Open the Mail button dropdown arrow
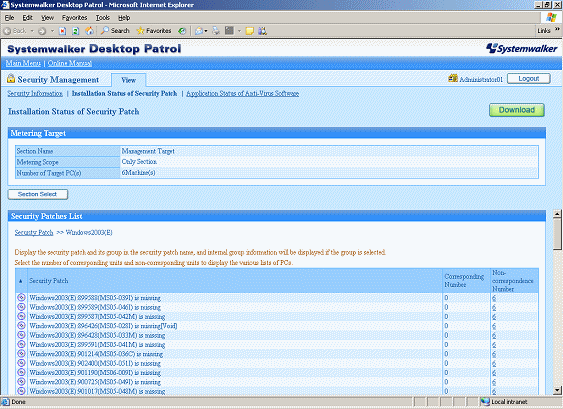The width and height of the screenshot is (563, 409). coord(206,31)
